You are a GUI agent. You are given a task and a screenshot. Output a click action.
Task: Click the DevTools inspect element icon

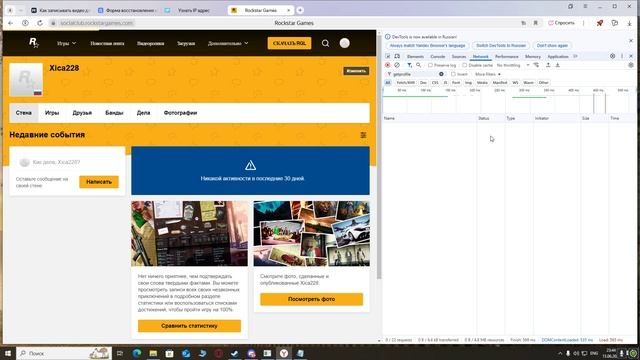[x=388, y=56]
